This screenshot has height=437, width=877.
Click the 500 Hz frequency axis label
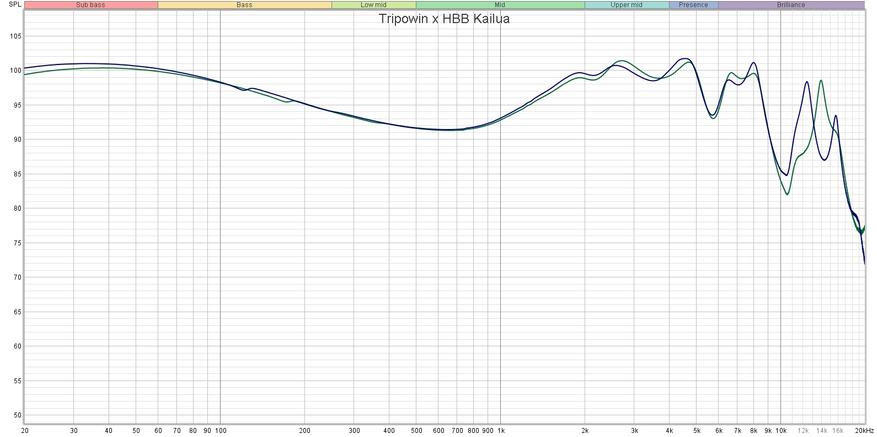pyautogui.click(x=416, y=431)
